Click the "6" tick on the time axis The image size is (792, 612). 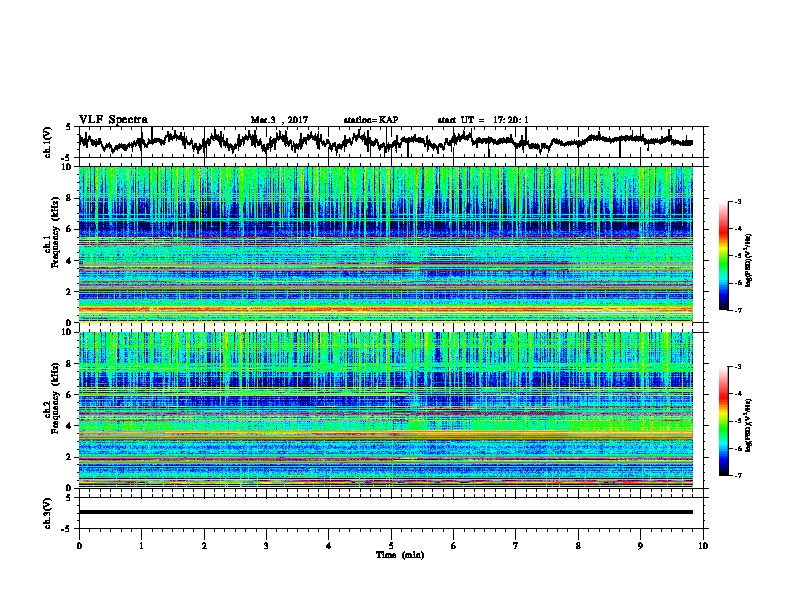coord(454,546)
